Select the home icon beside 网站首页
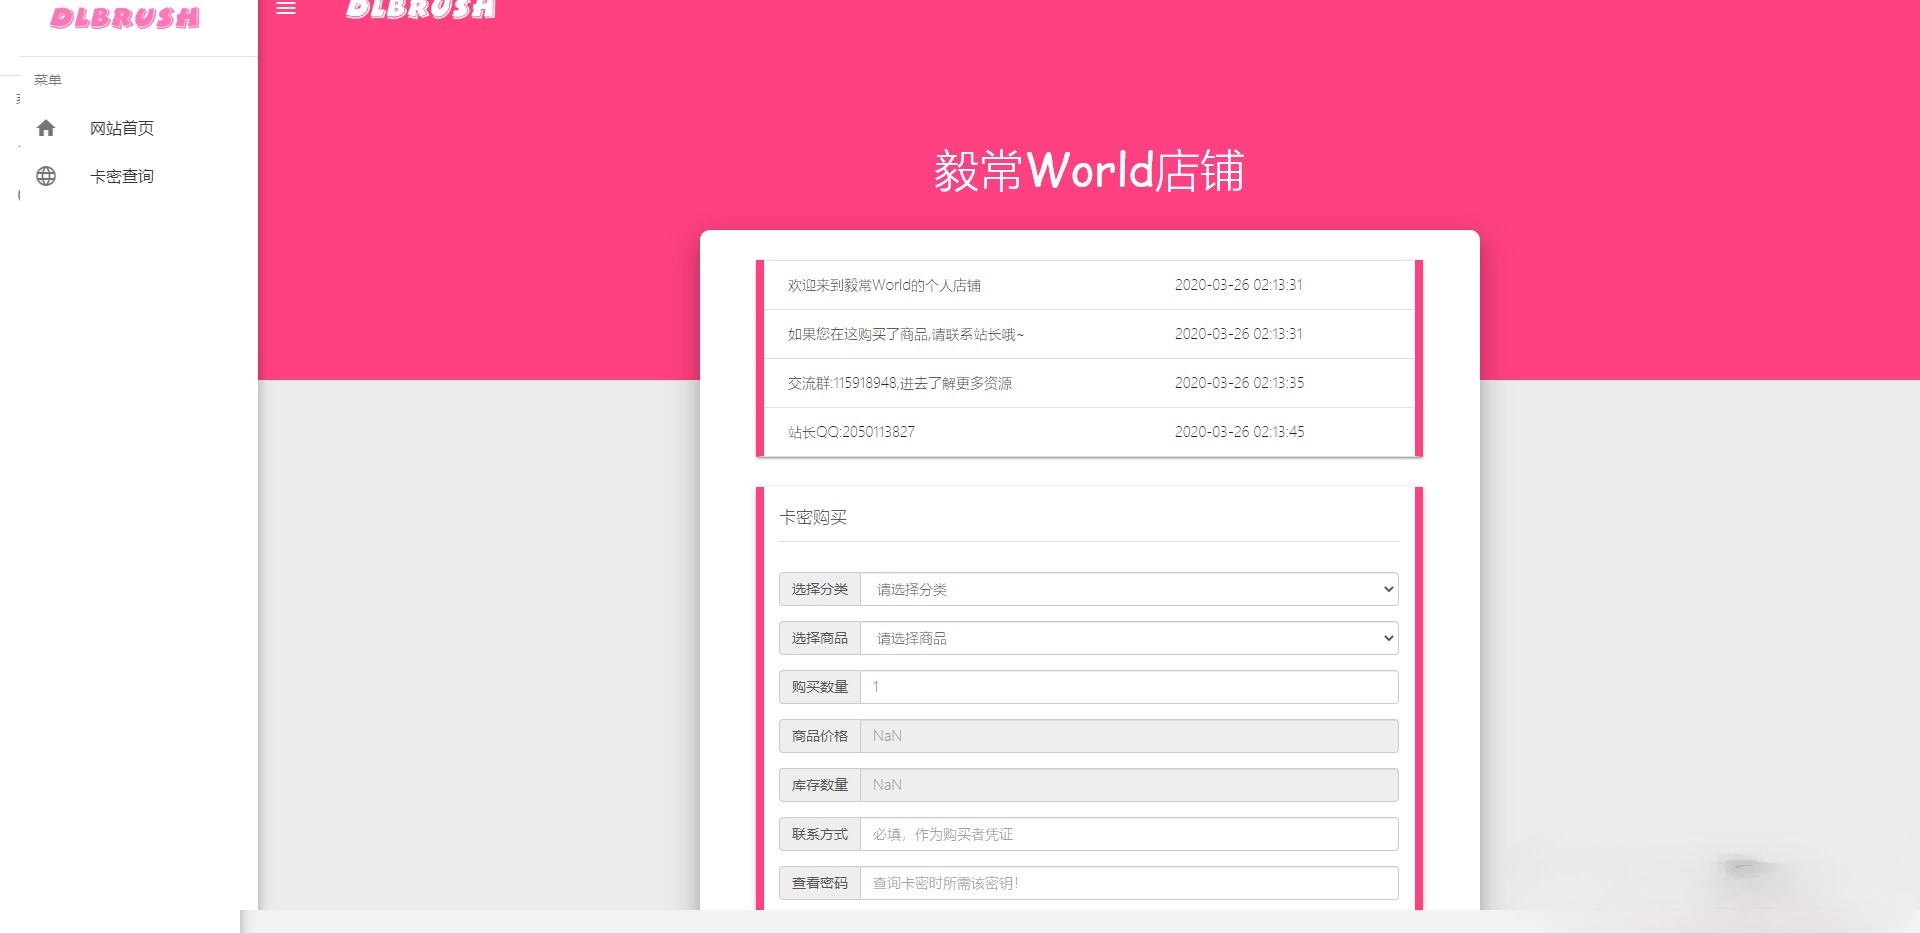This screenshot has width=1920, height=933. click(x=46, y=128)
